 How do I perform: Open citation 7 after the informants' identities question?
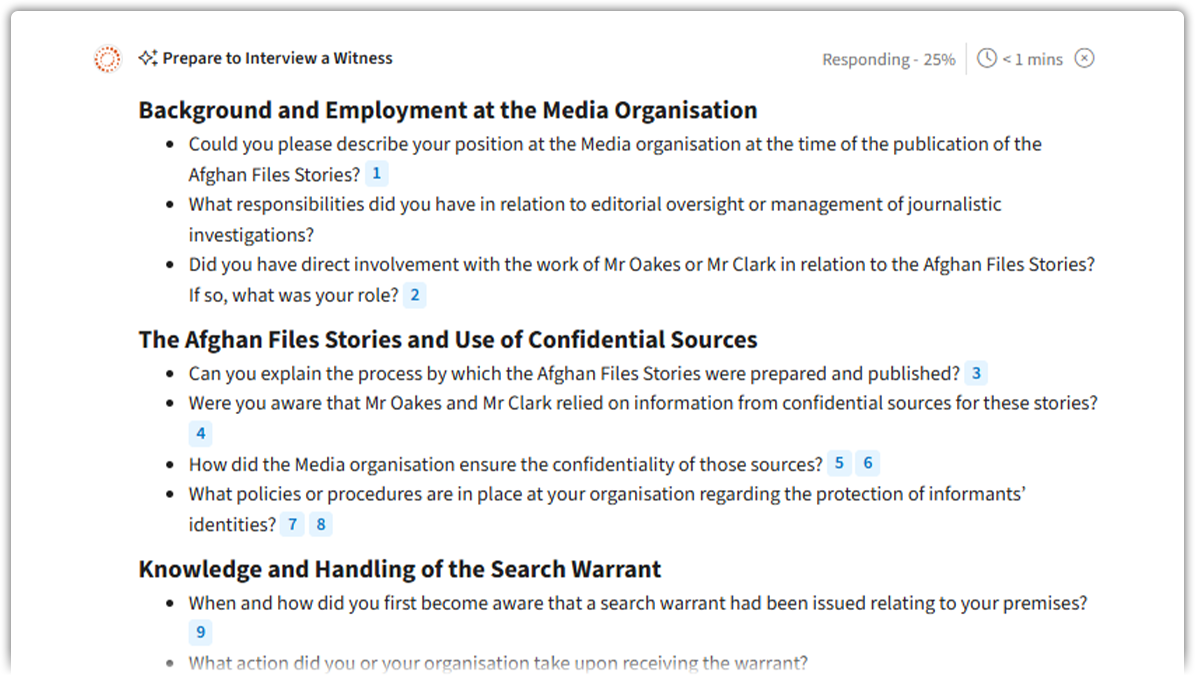[x=291, y=523]
